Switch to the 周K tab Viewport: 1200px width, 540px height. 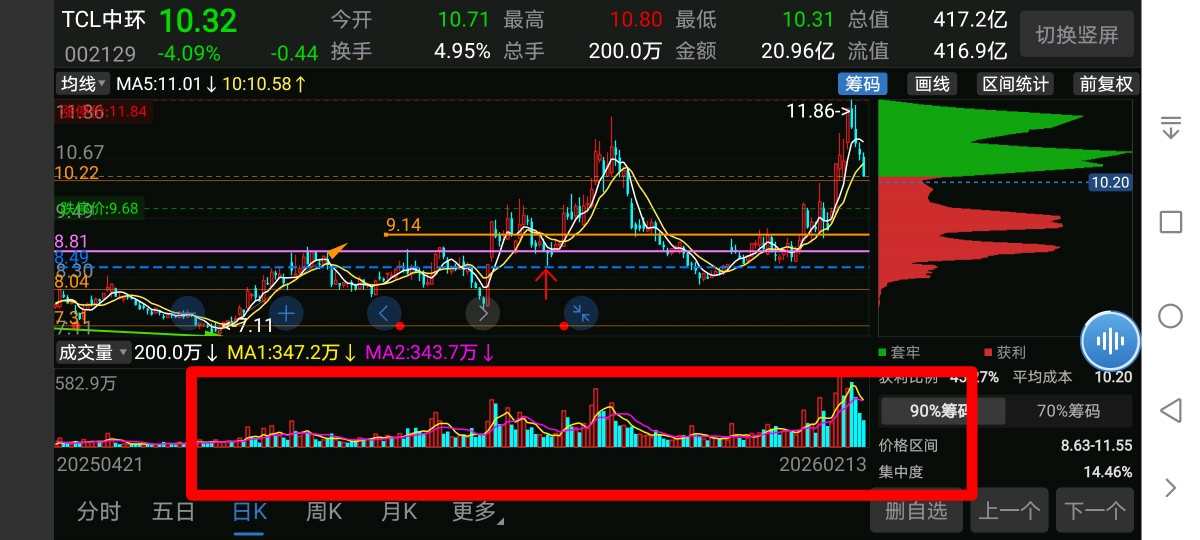[323, 511]
